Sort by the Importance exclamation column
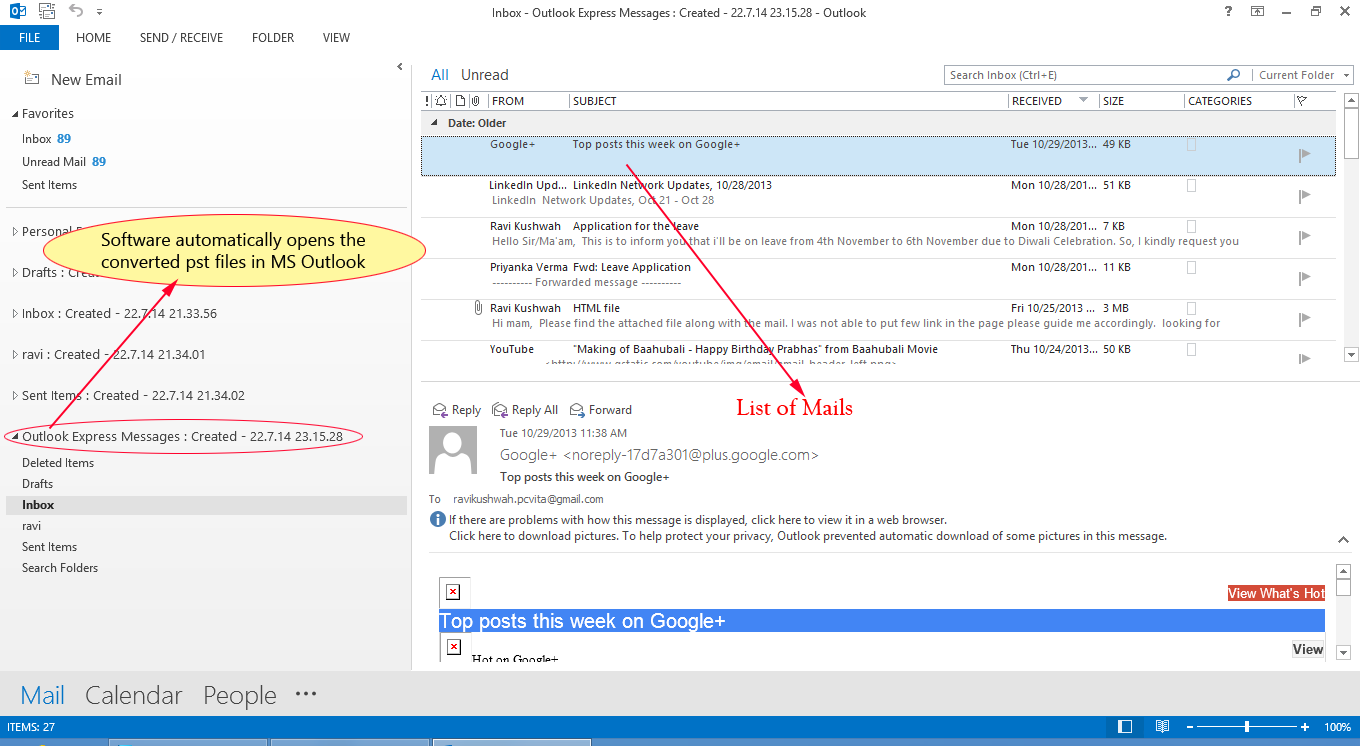Viewport: 1360px width, 746px height. click(x=427, y=101)
